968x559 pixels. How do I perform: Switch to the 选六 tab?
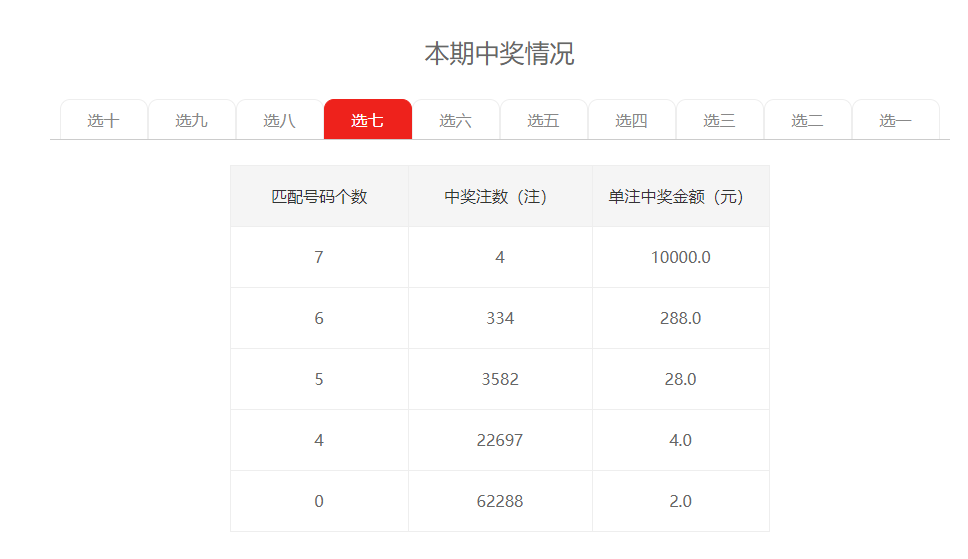tap(455, 120)
